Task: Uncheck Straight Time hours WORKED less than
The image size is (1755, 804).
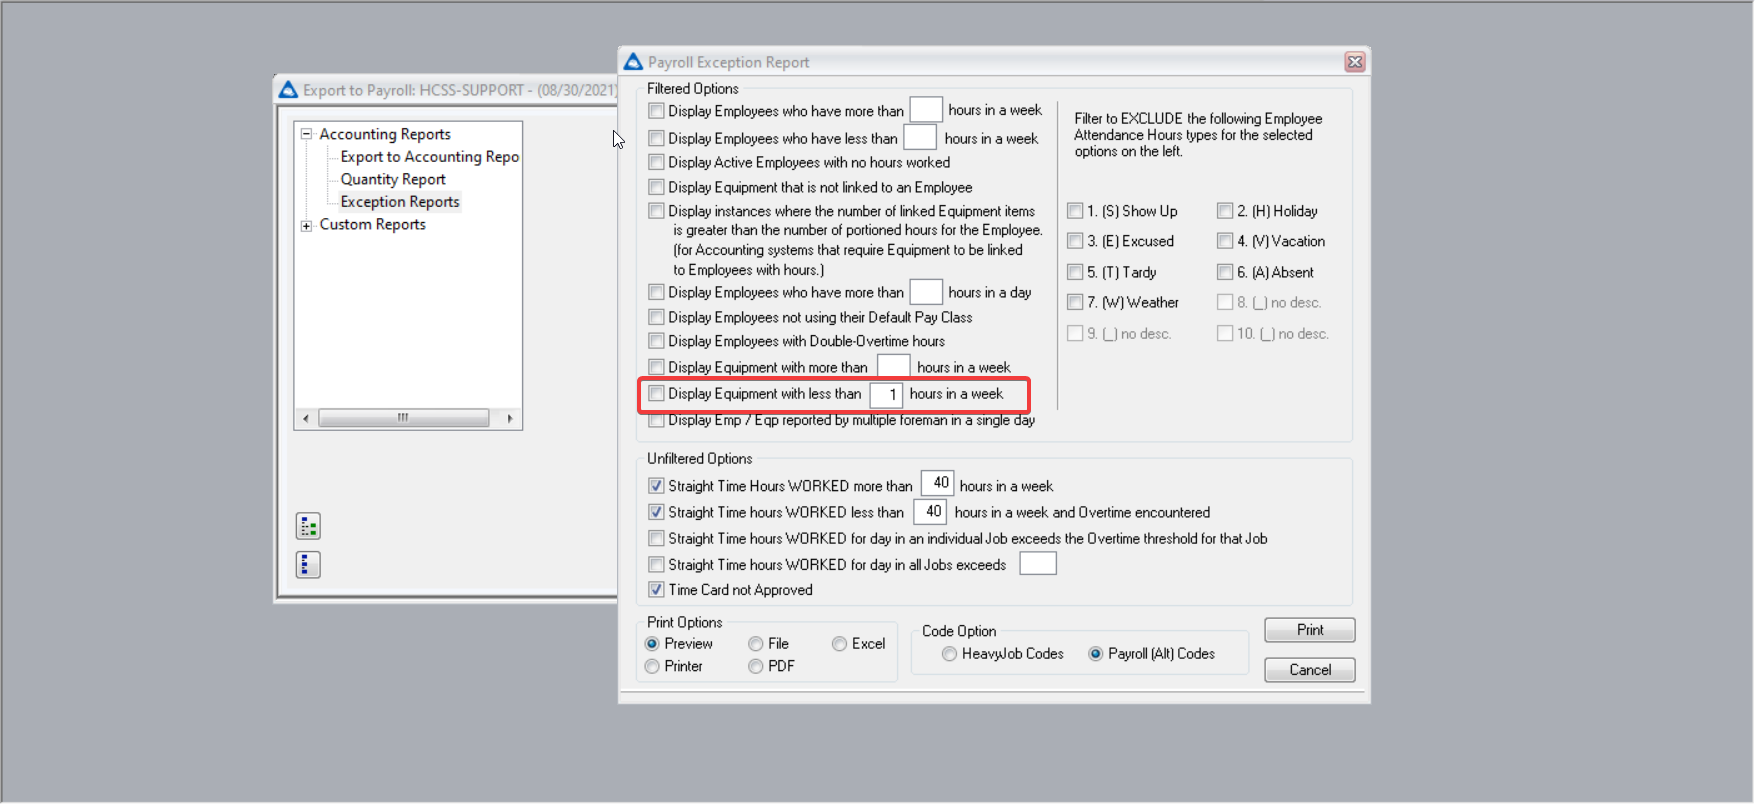Action: click(x=656, y=512)
